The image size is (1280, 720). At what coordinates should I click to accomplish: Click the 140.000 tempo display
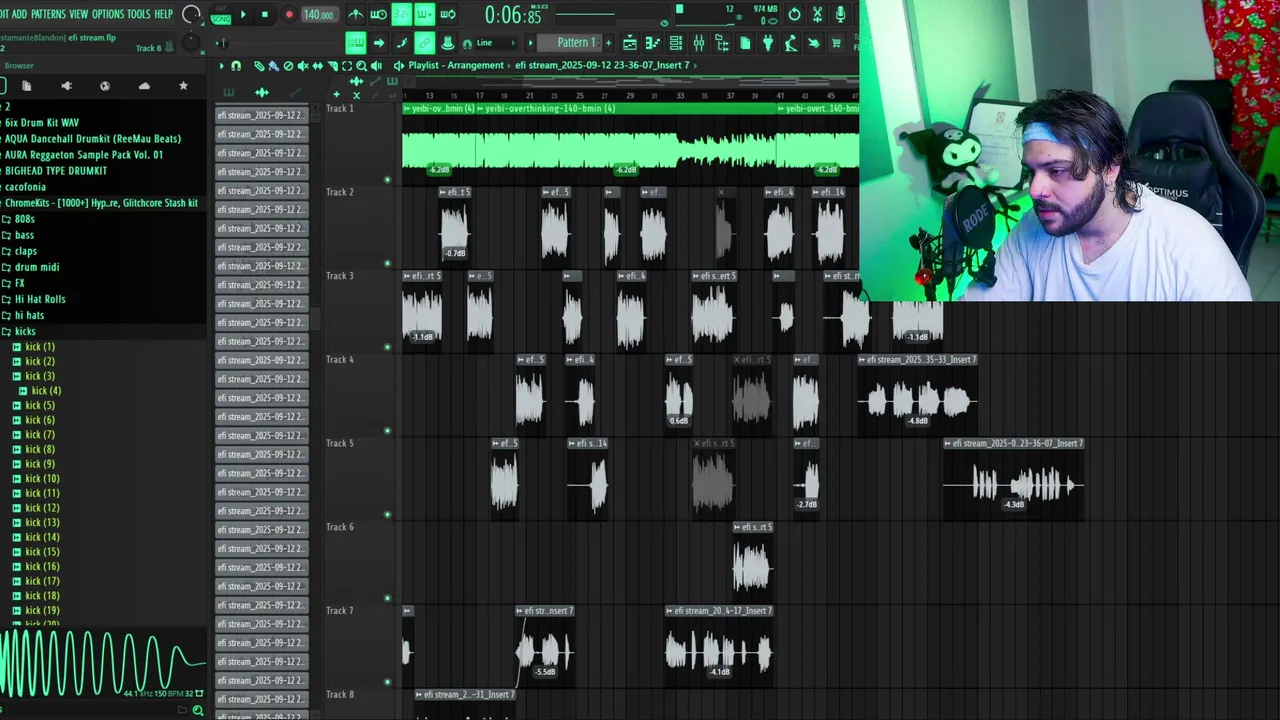tap(319, 15)
